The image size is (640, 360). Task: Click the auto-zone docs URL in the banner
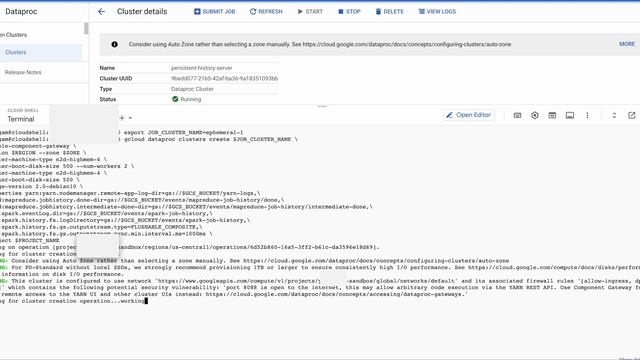[407, 44]
